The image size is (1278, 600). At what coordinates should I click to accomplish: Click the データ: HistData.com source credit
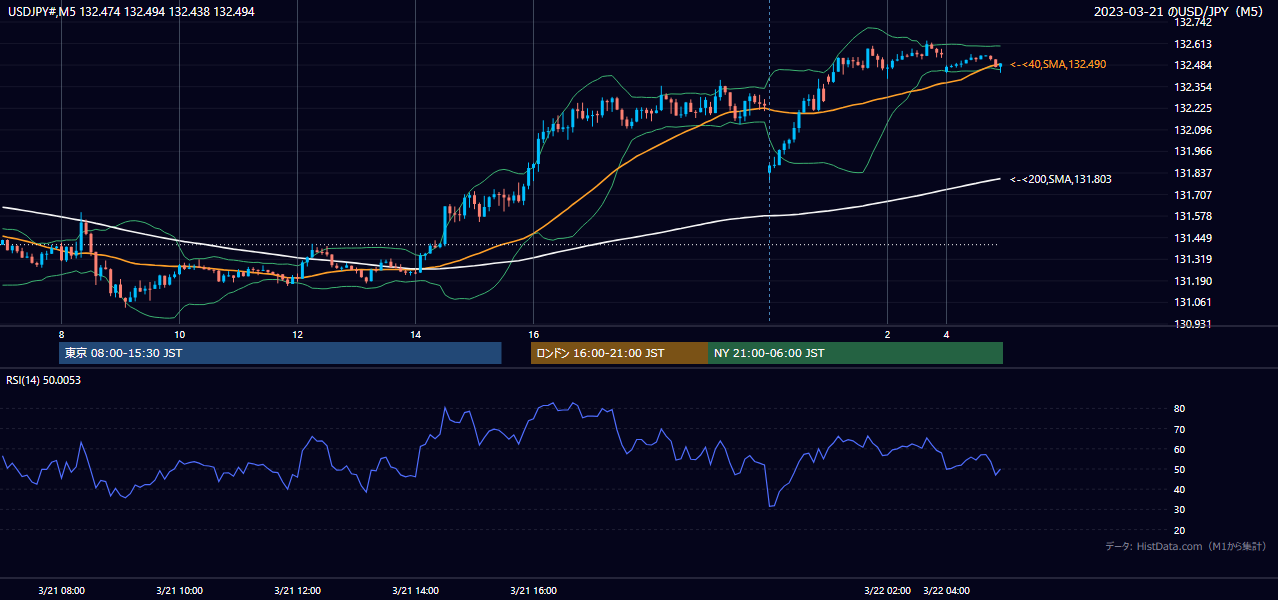[1186, 546]
